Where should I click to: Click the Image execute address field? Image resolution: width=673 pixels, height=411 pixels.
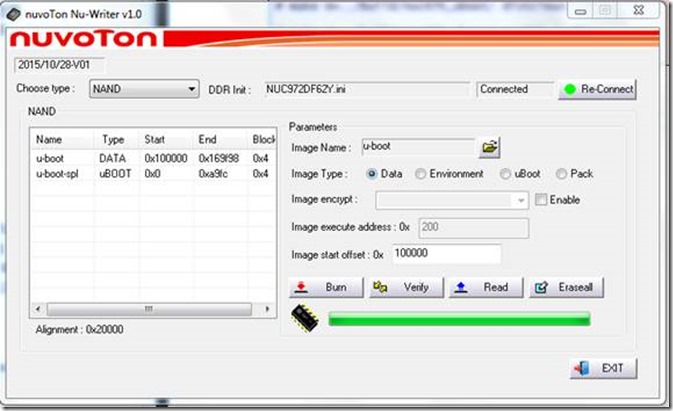point(474,228)
